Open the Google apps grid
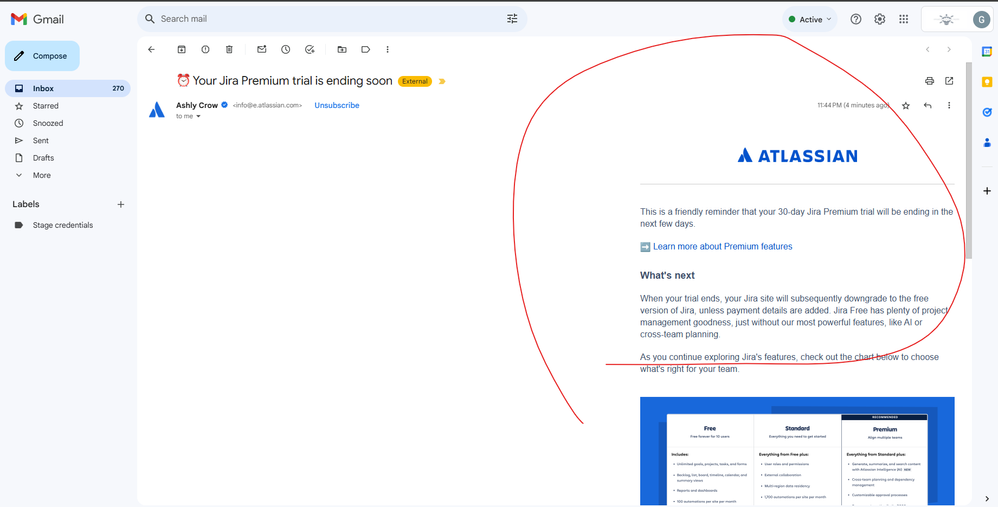 [x=904, y=19]
